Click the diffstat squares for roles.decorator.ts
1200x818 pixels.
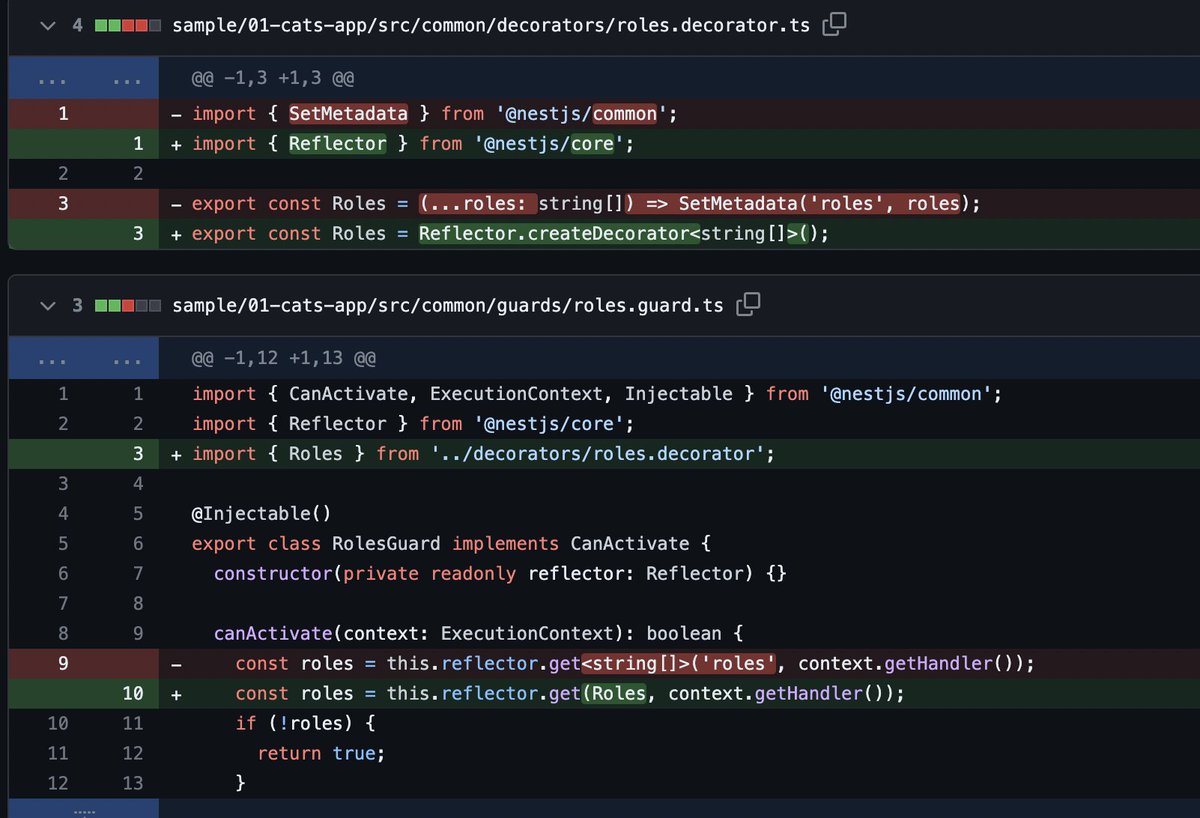[x=127, y=25]
